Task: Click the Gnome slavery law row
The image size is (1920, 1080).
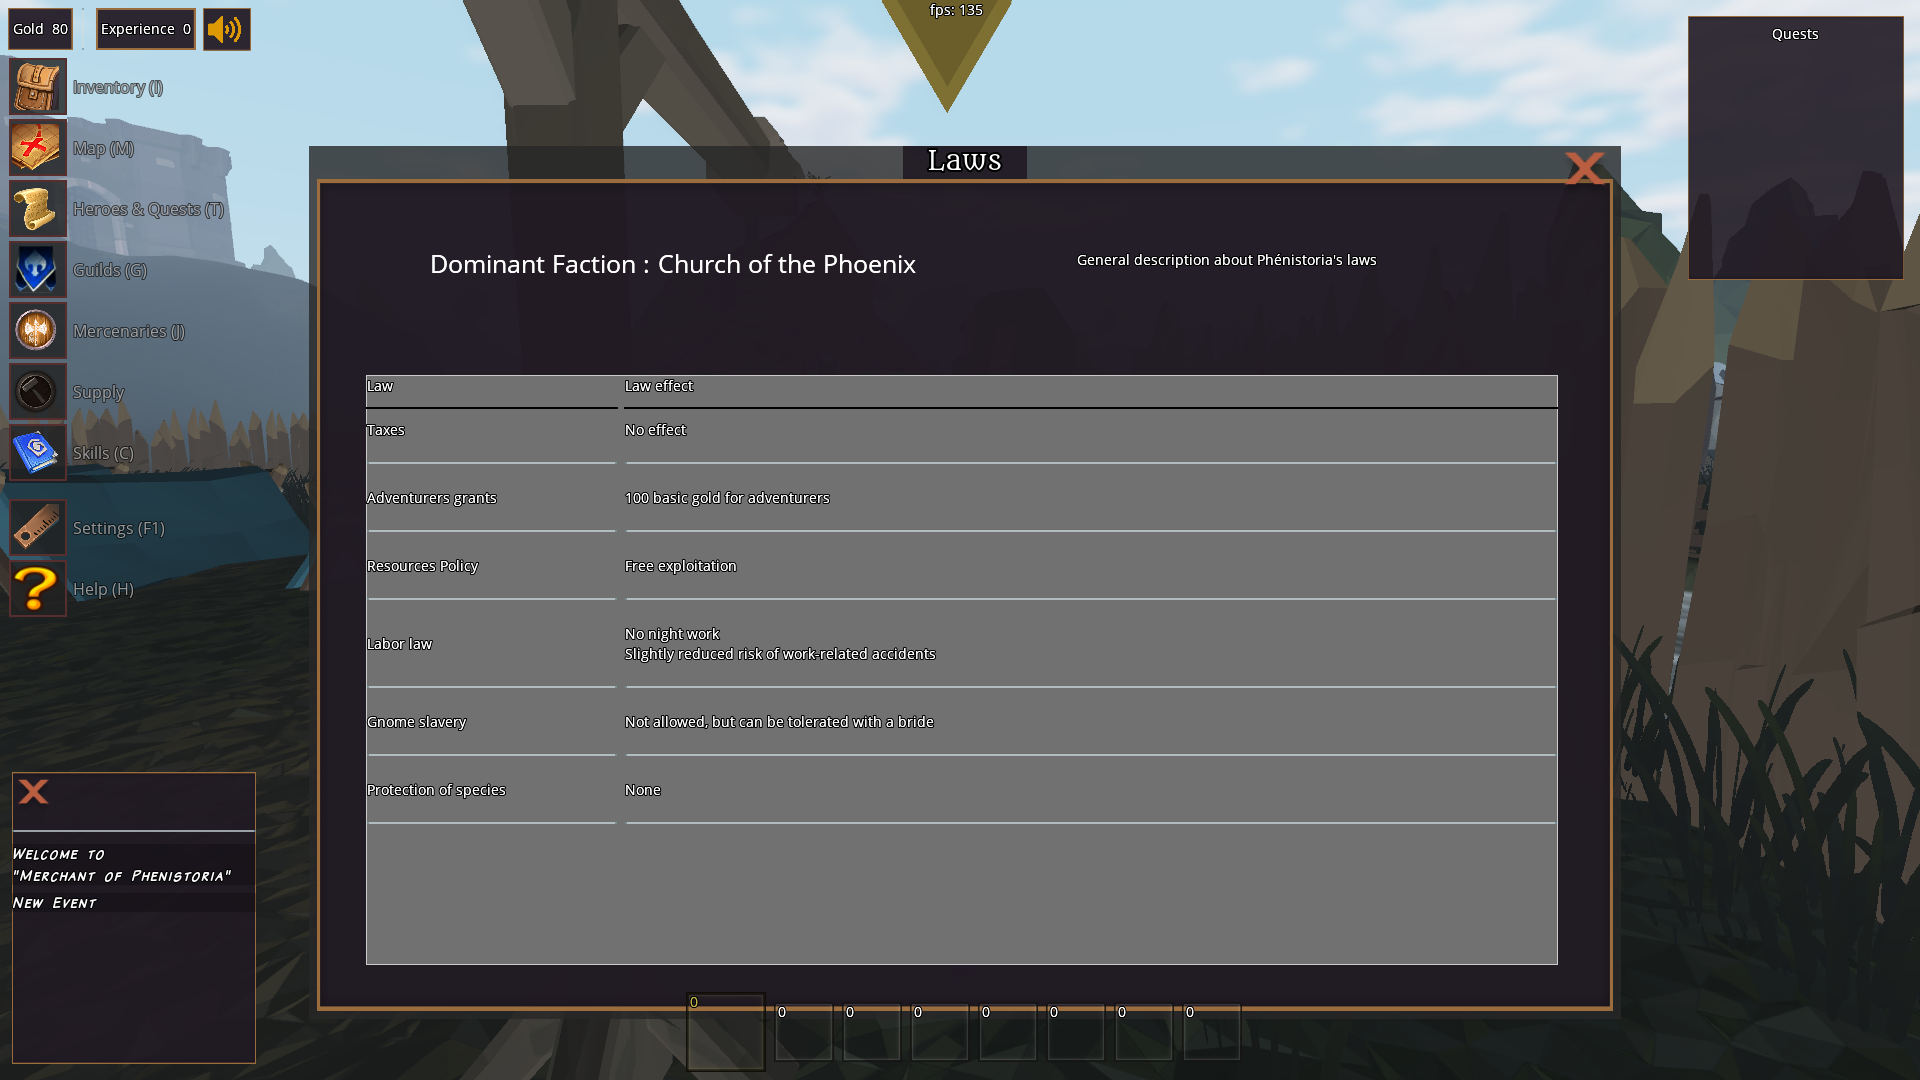Action: pyautogui.click(x=961, y=722)
